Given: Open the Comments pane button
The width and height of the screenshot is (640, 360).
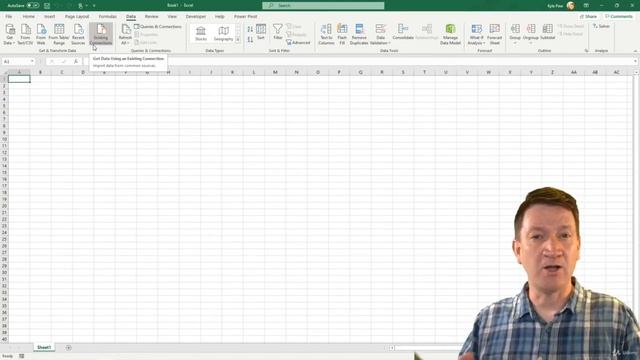Looking at the screenshot, I should point(619,16).
